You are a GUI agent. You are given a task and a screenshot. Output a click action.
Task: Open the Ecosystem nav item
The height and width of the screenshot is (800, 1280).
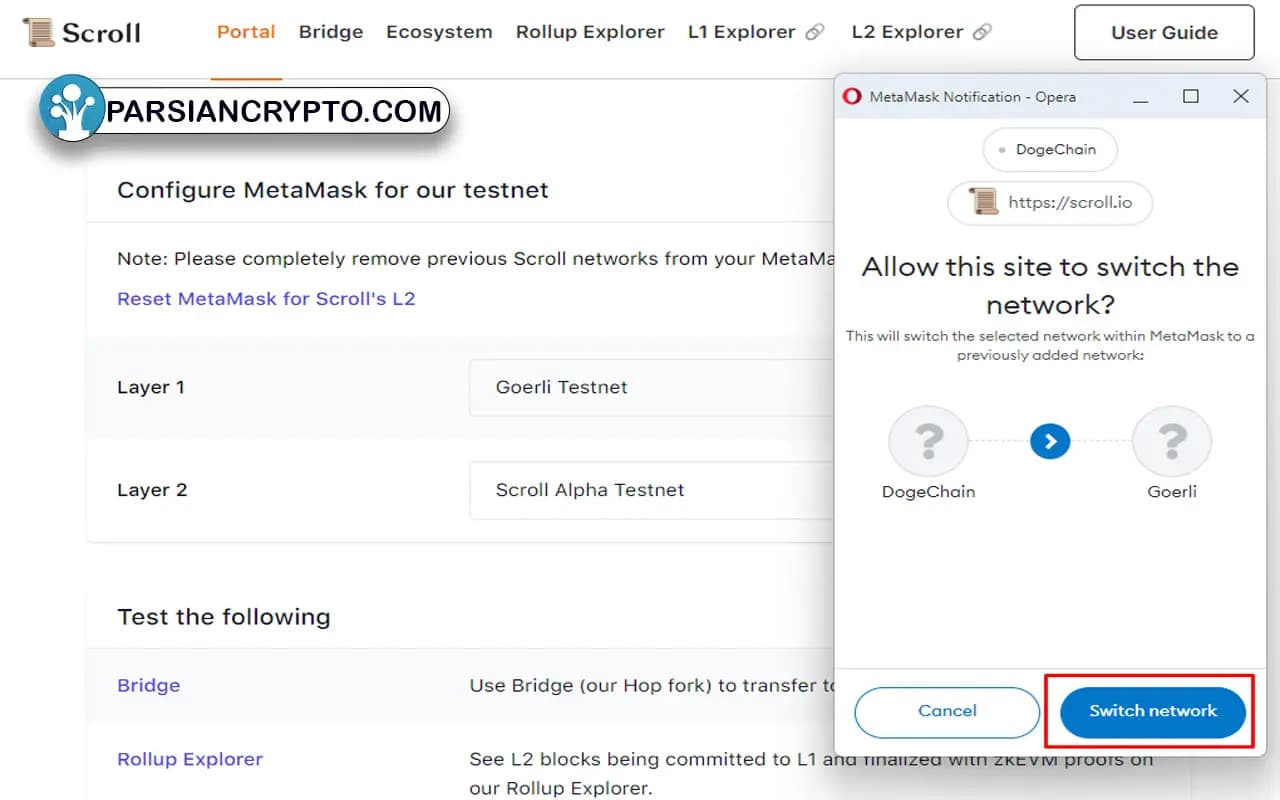coord(439,32)
